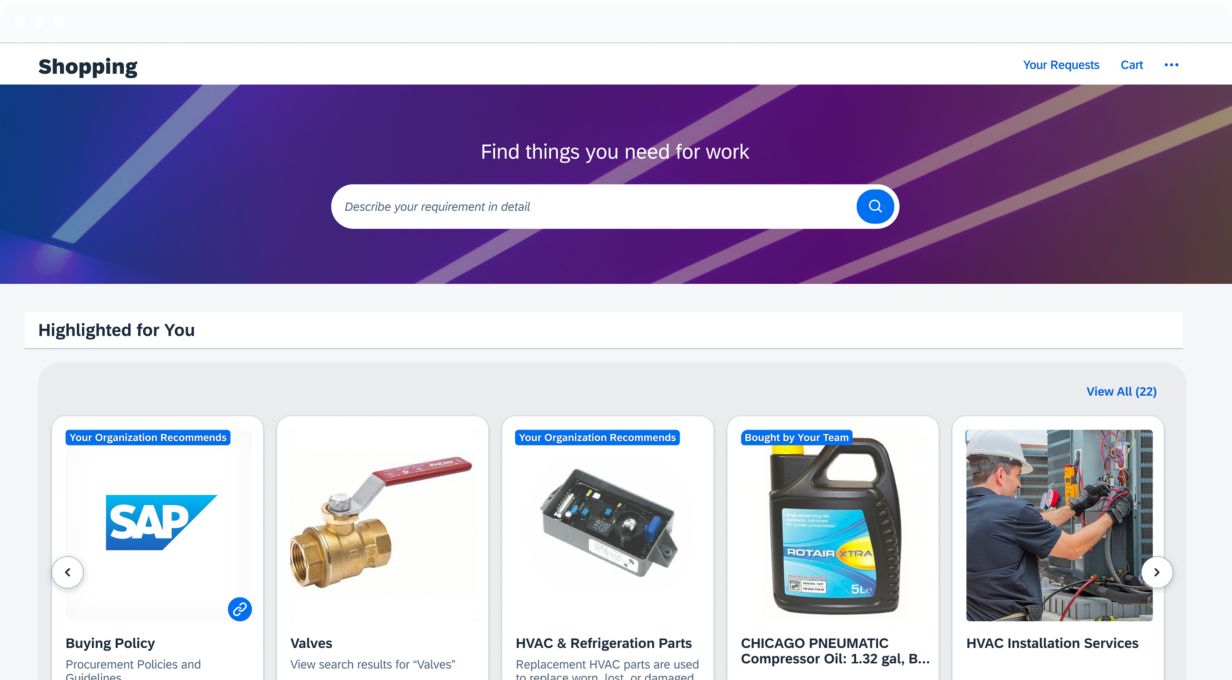1232x680 pixels.
Task: Click the carousel next arrow
Action: (1157, 572)
